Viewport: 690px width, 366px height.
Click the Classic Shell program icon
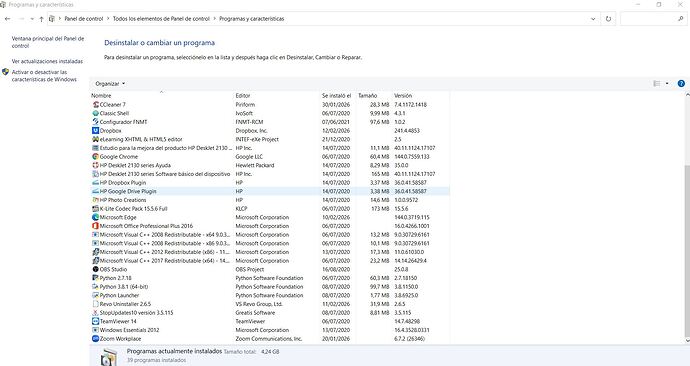click(x=95, y=113)
